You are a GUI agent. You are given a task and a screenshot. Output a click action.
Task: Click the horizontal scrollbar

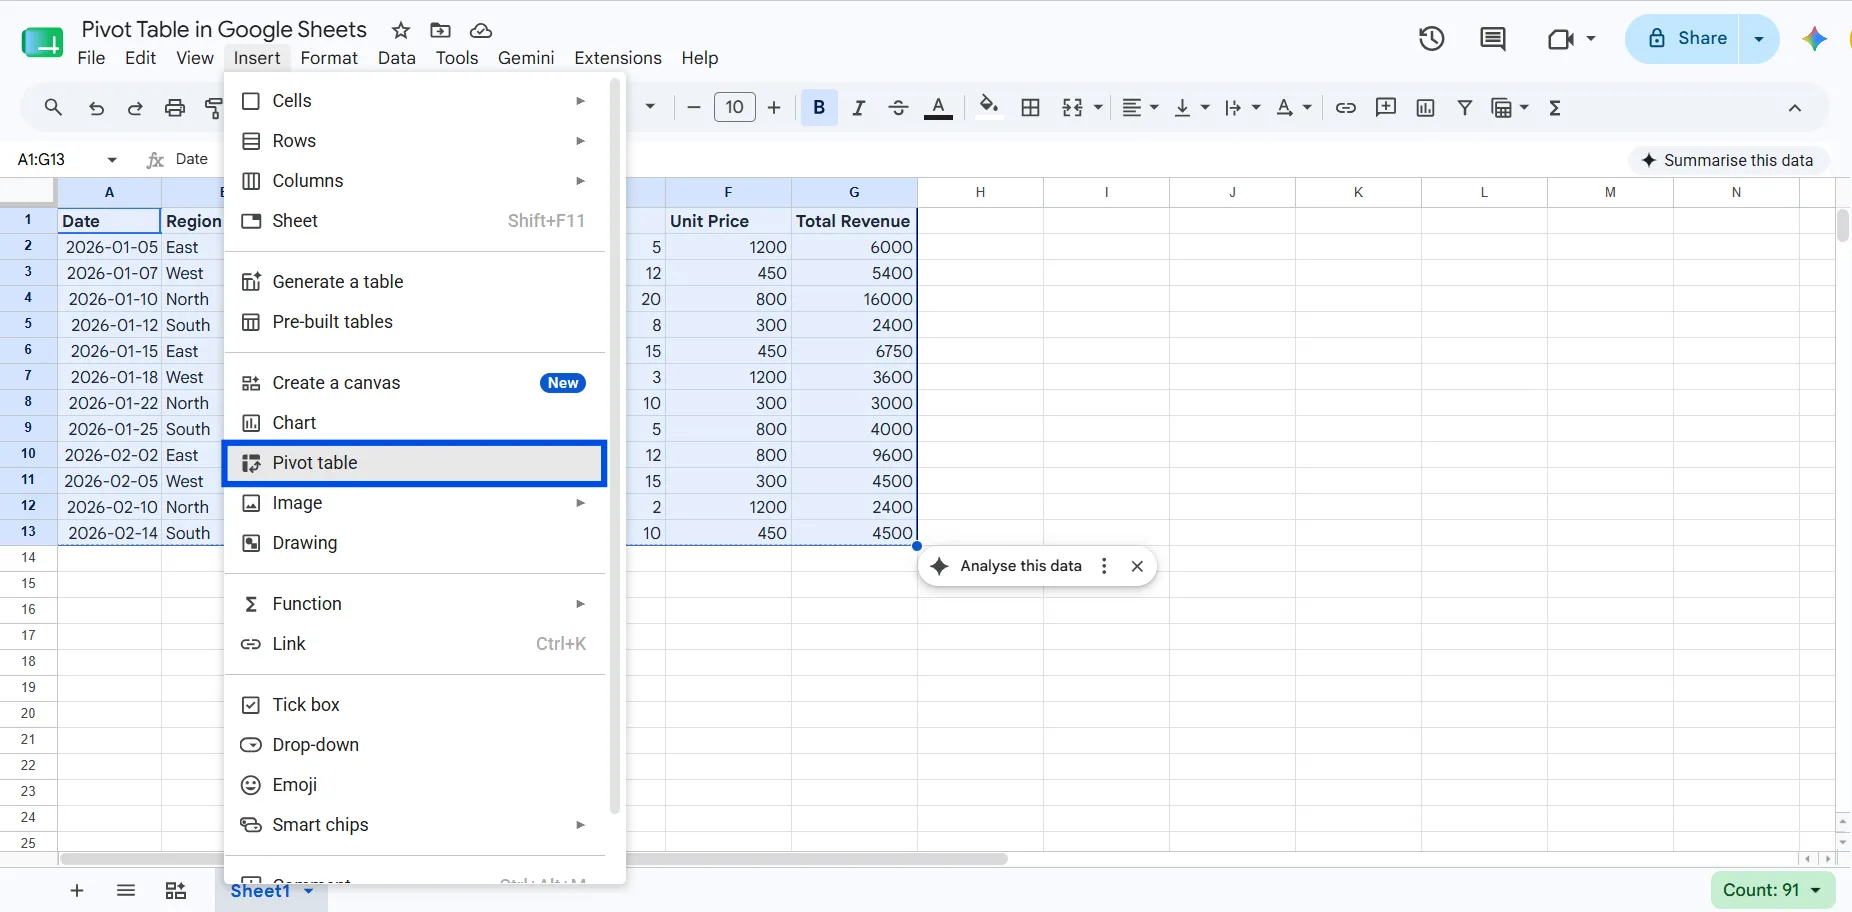point(533,859)
